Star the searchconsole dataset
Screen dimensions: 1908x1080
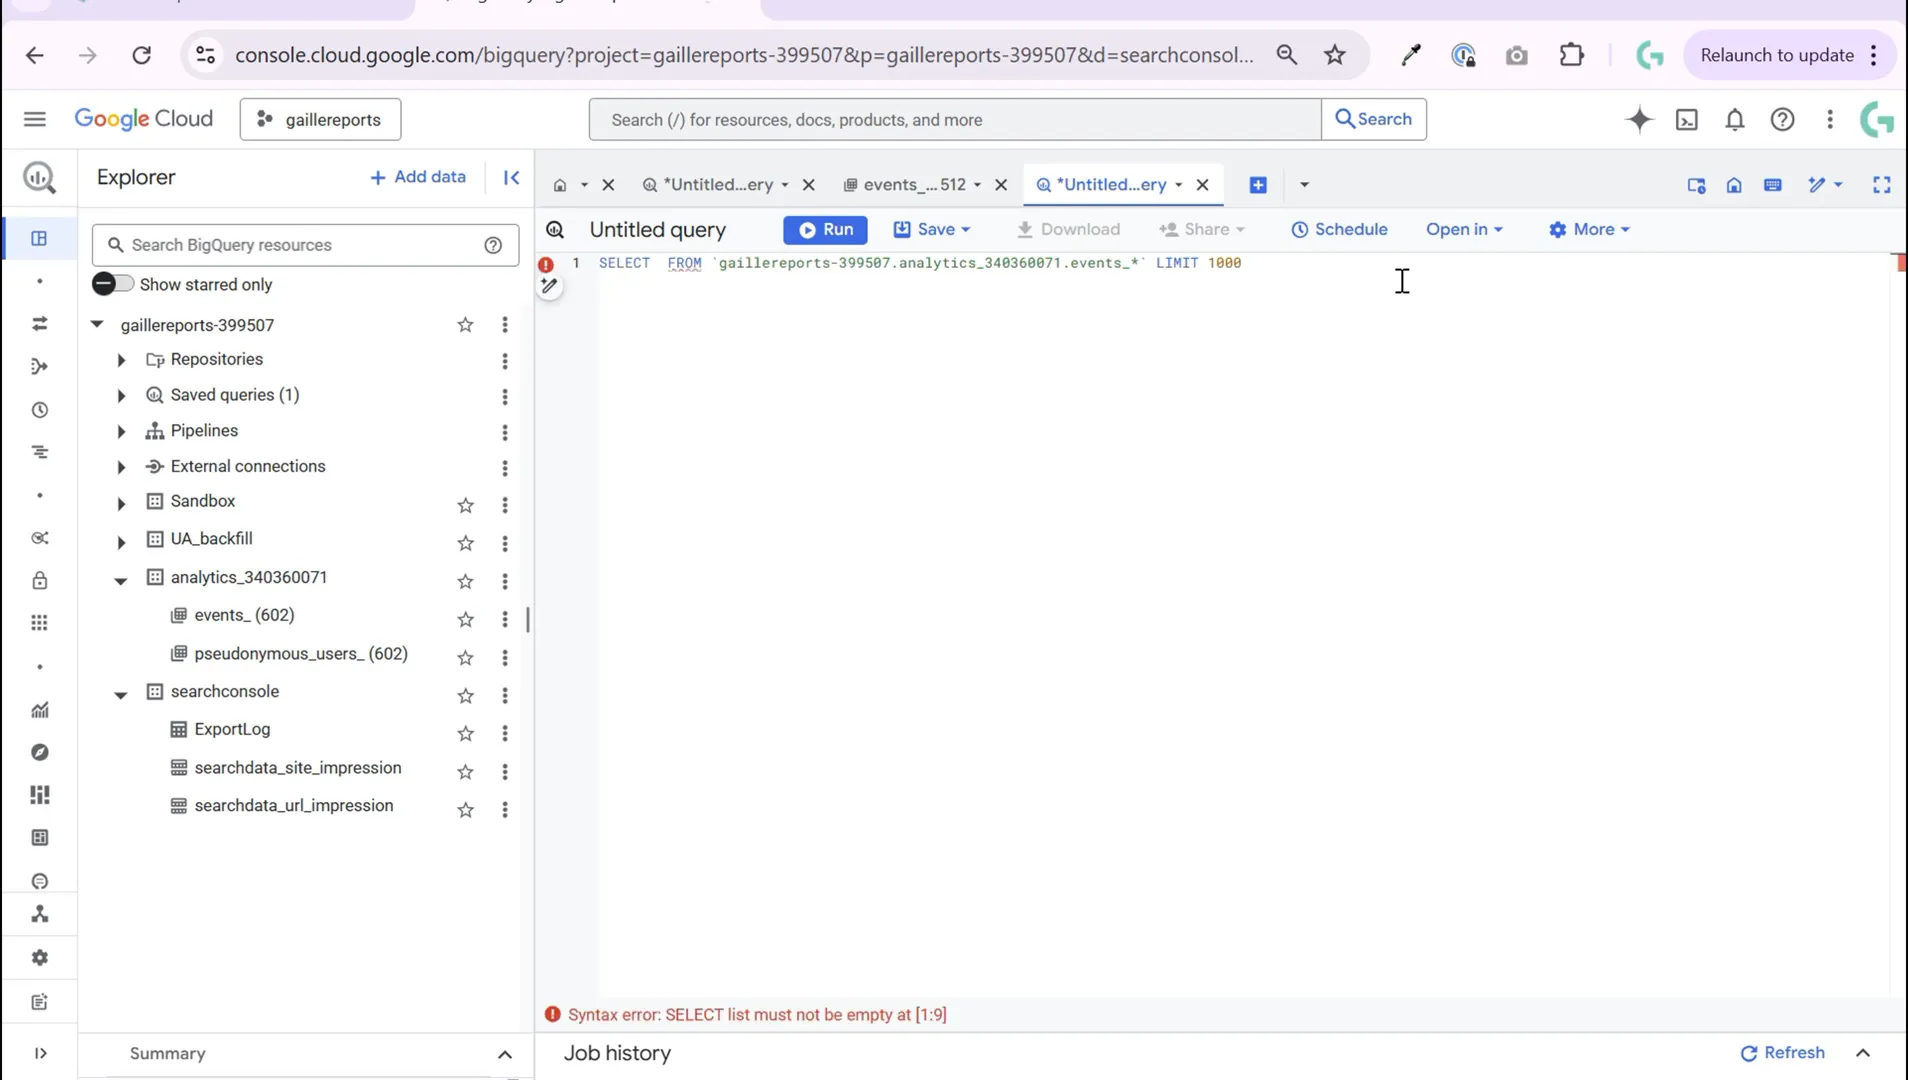coord(465,695)
